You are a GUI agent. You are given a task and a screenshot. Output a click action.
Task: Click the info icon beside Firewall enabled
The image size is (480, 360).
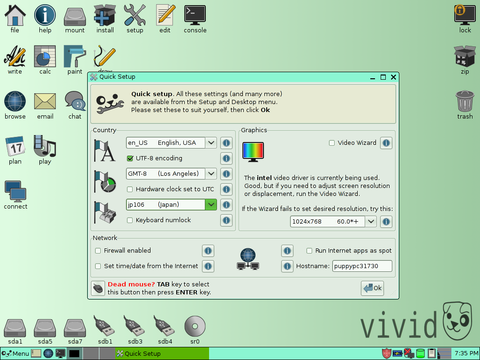tap(208, 251)
